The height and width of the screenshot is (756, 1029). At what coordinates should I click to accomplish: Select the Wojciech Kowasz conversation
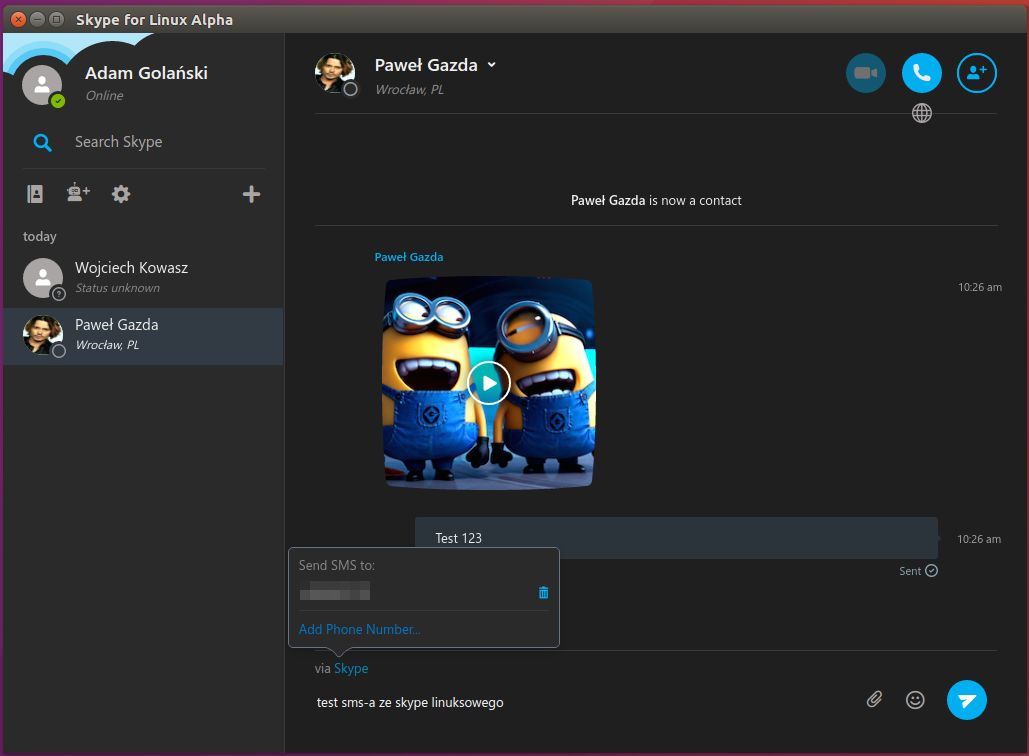143,278
